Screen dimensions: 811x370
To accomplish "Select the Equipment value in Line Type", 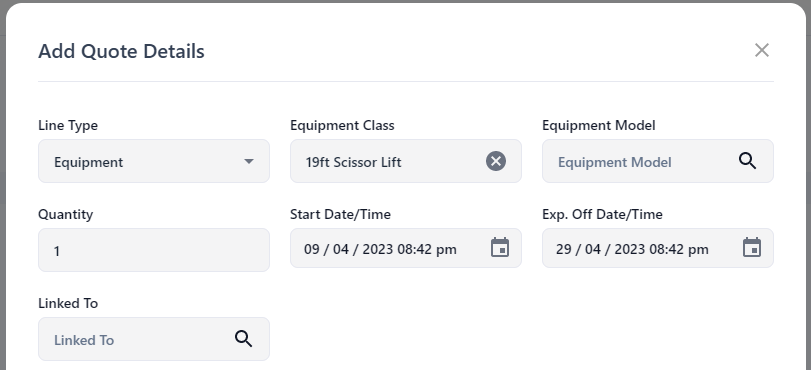I will (88, 162).
